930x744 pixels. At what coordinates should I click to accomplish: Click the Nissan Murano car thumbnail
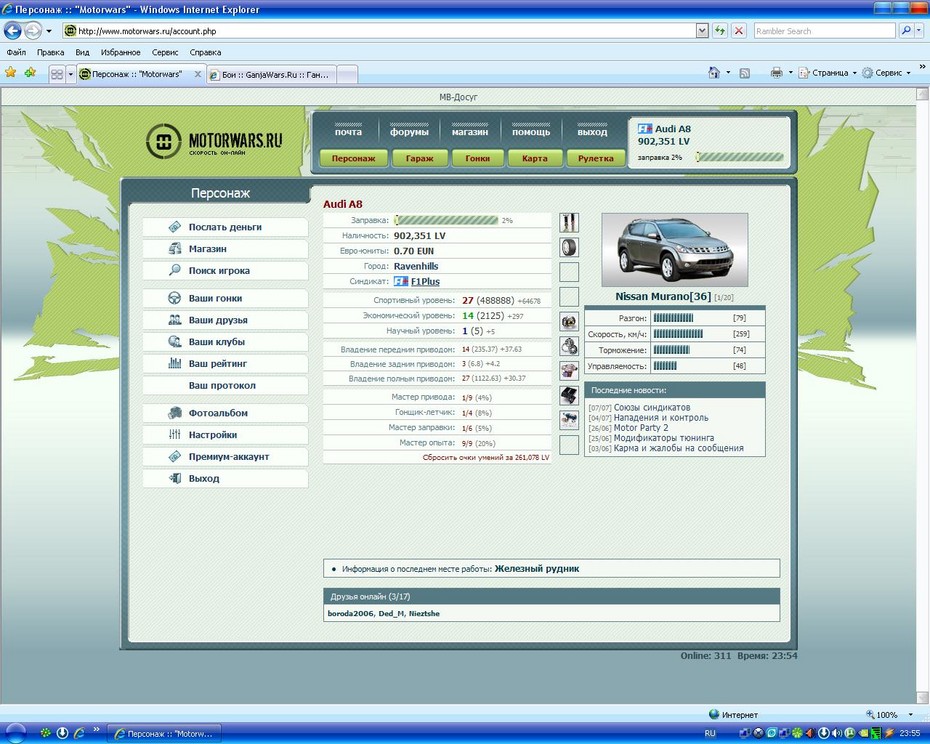(674, 250)
